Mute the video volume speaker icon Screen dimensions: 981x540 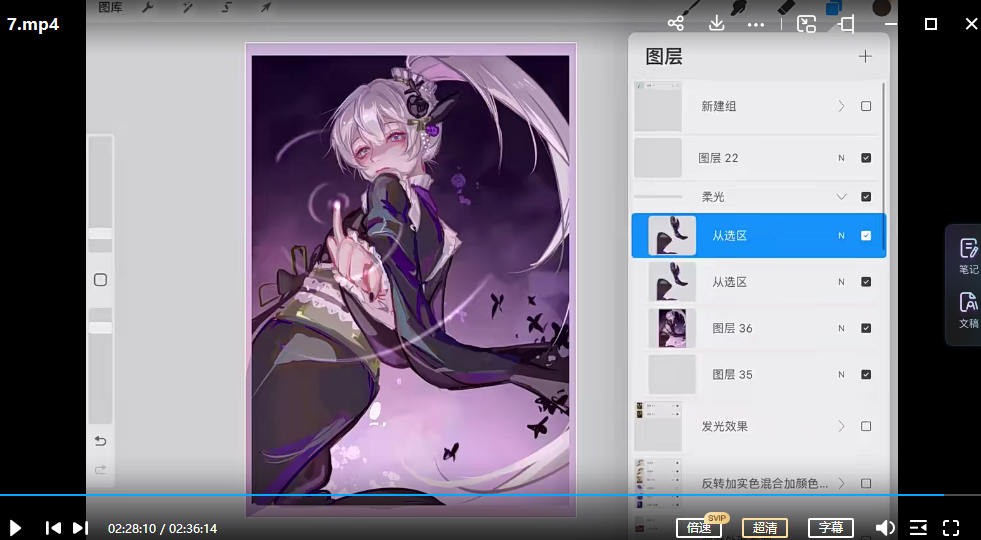coord(885,528)
